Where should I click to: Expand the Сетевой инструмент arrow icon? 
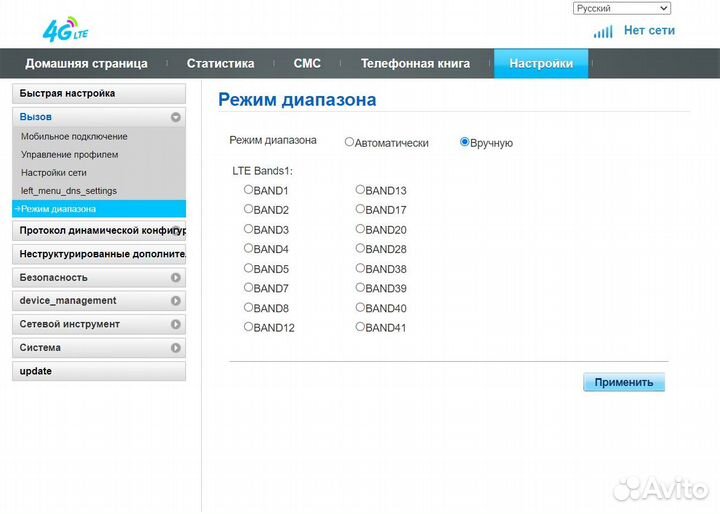176,325
